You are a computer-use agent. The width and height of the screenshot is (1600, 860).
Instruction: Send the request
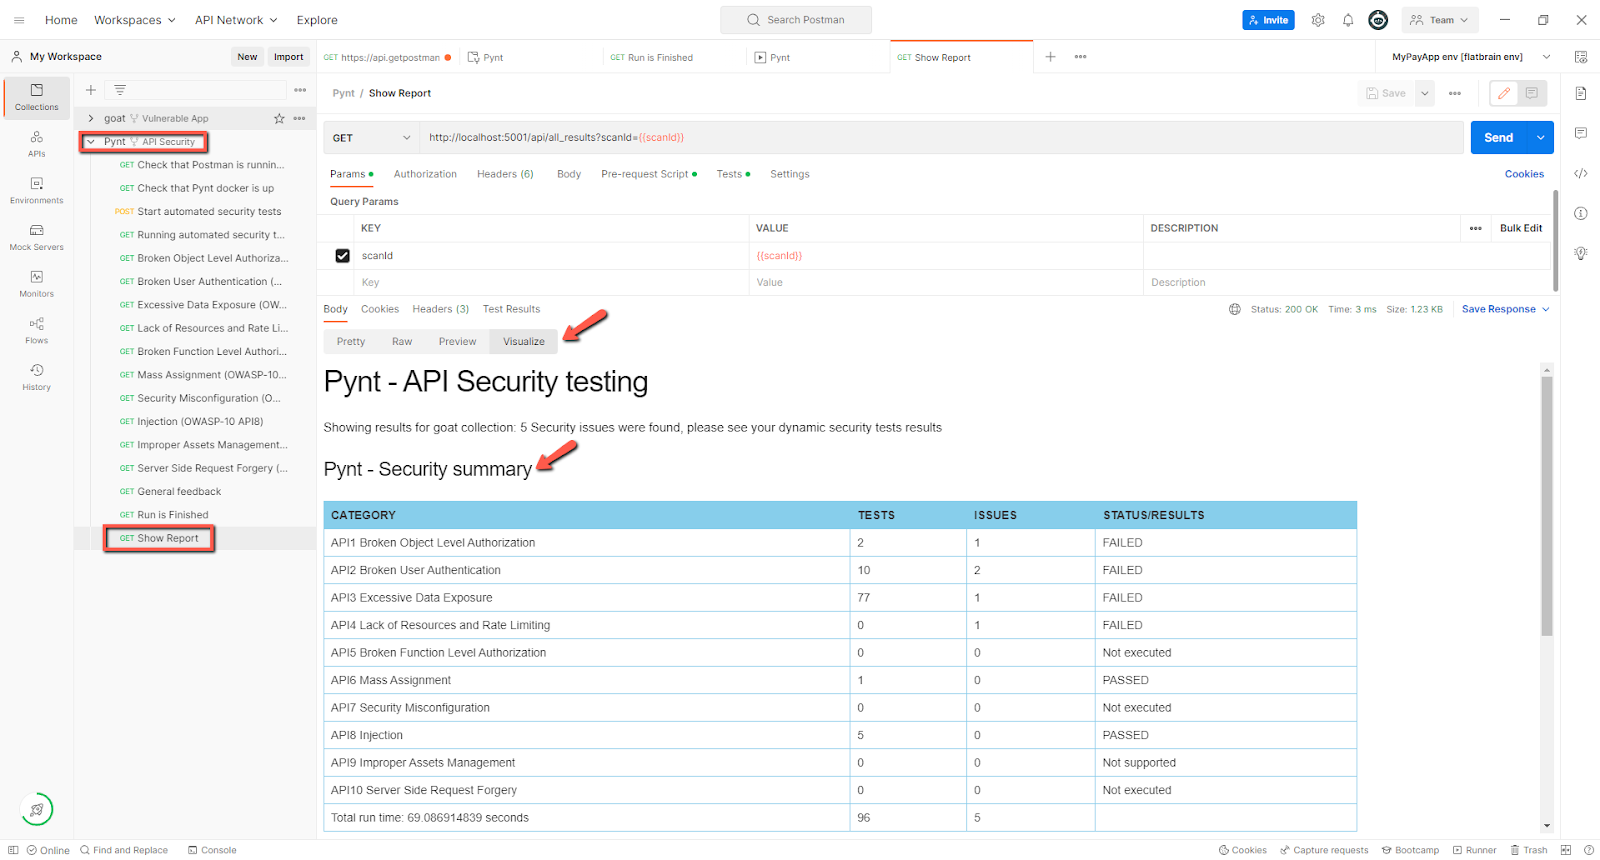(1498, 138)
